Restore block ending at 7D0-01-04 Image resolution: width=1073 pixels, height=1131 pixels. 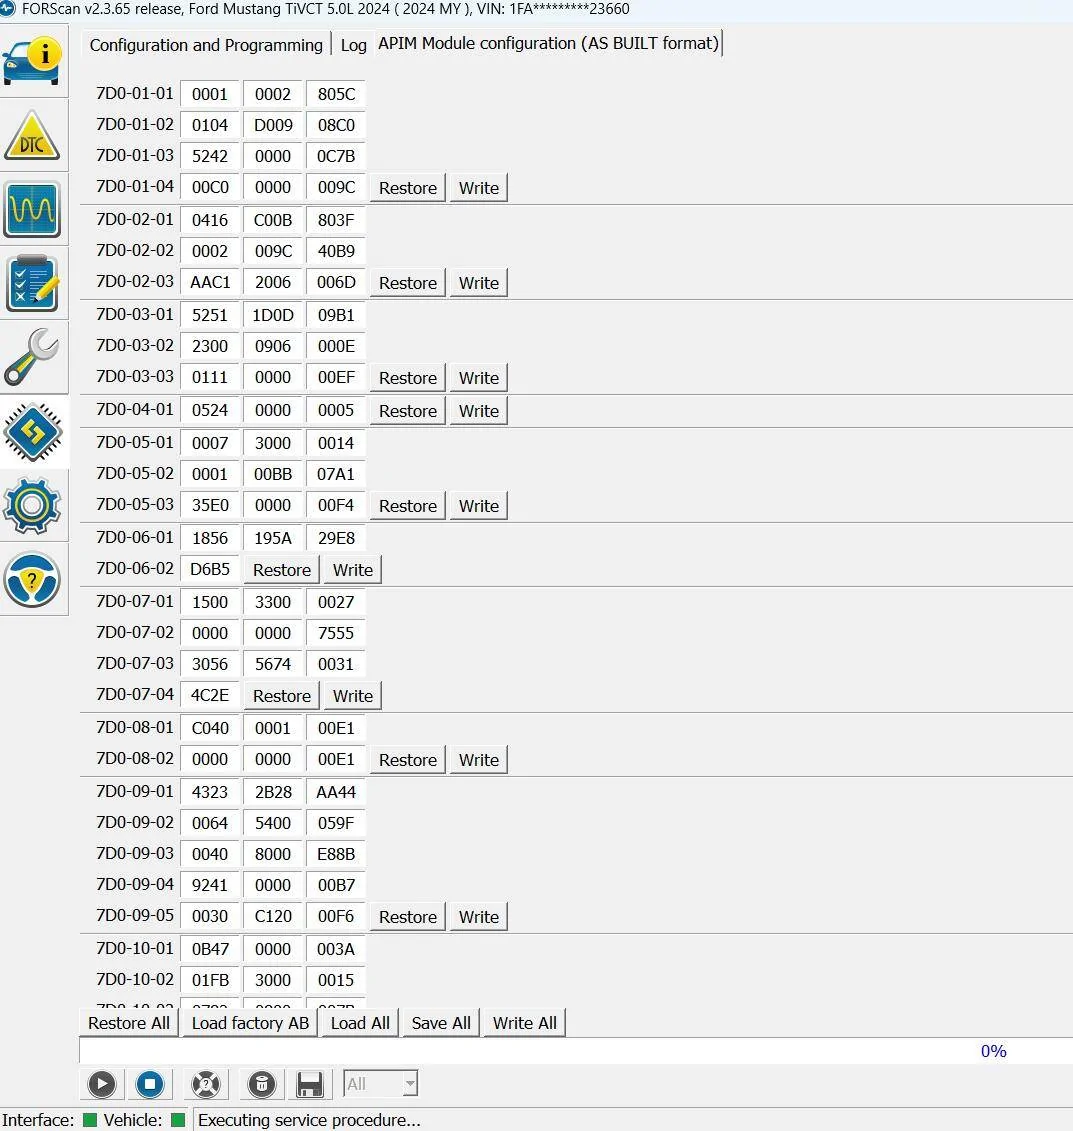coord(407,188)
